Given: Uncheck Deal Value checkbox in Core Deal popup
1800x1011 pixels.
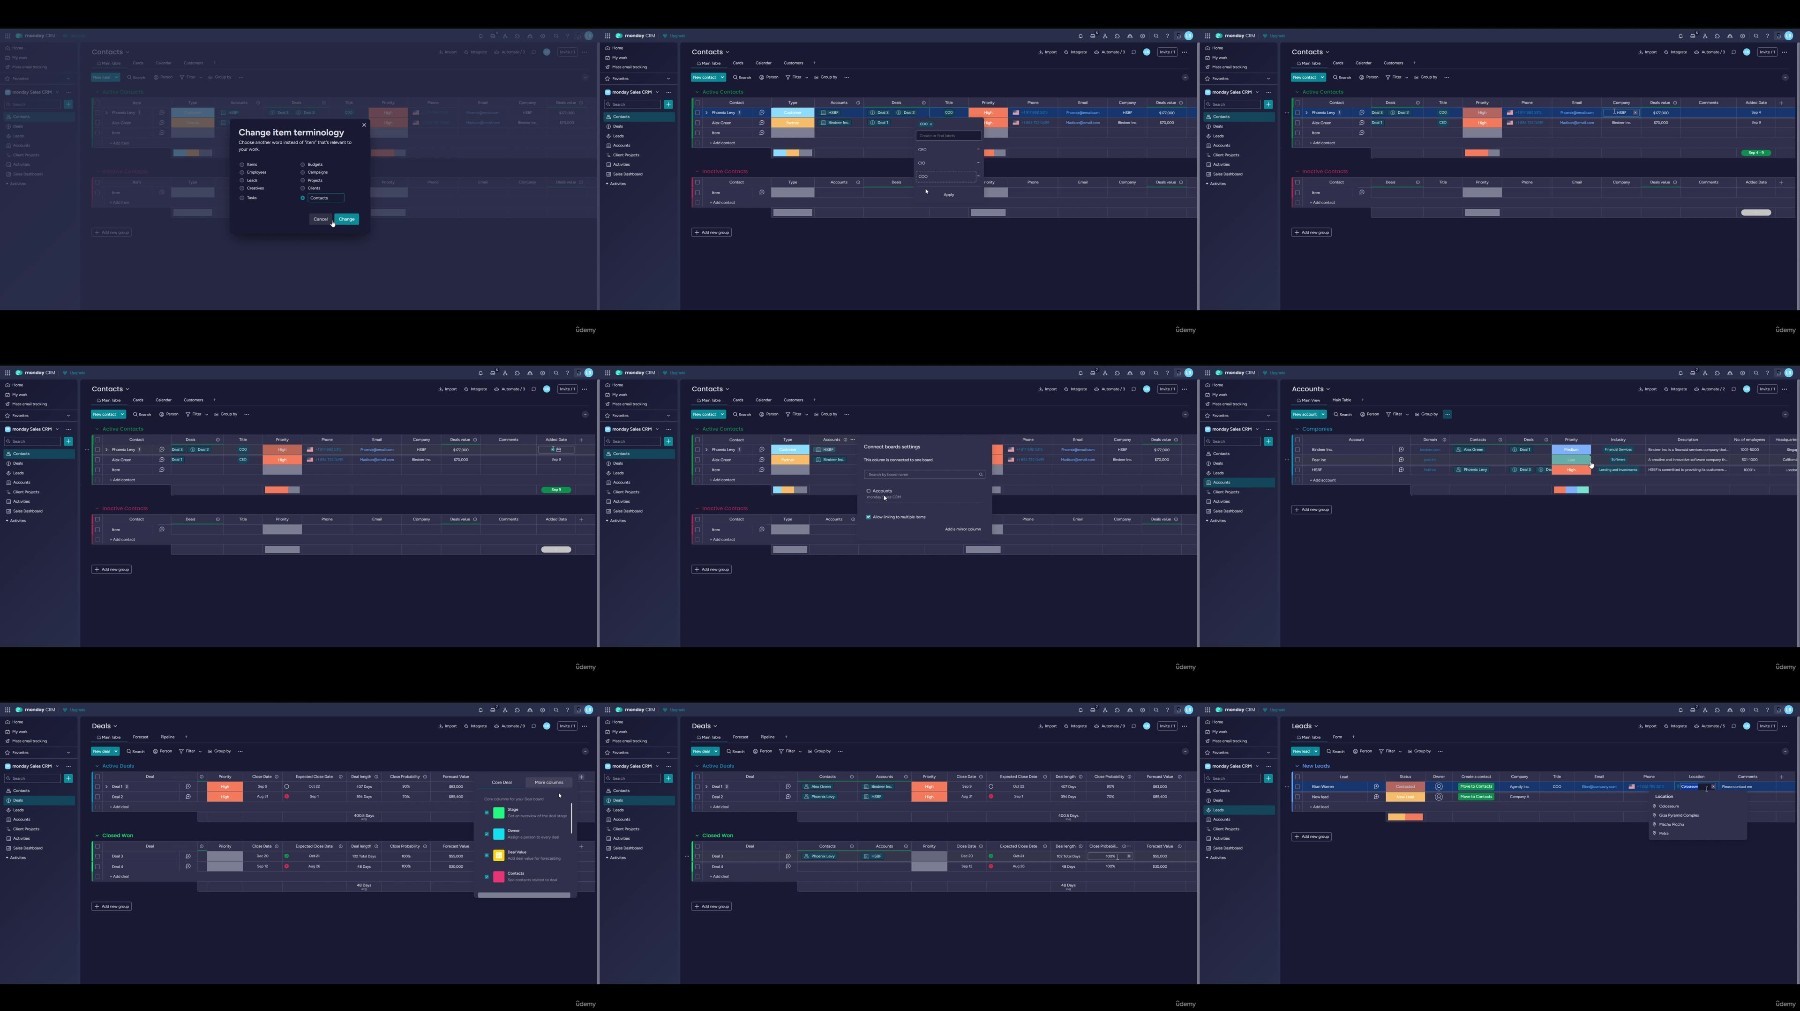Looking at the screenshot, I should point(487,855).
